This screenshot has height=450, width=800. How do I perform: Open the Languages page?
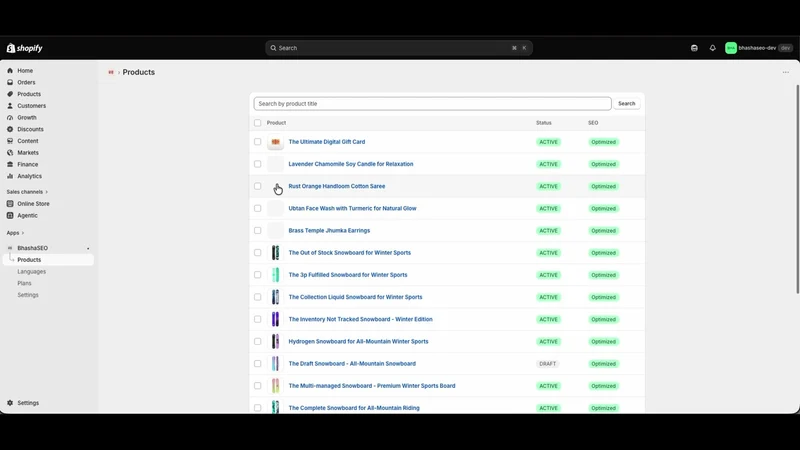32,271
